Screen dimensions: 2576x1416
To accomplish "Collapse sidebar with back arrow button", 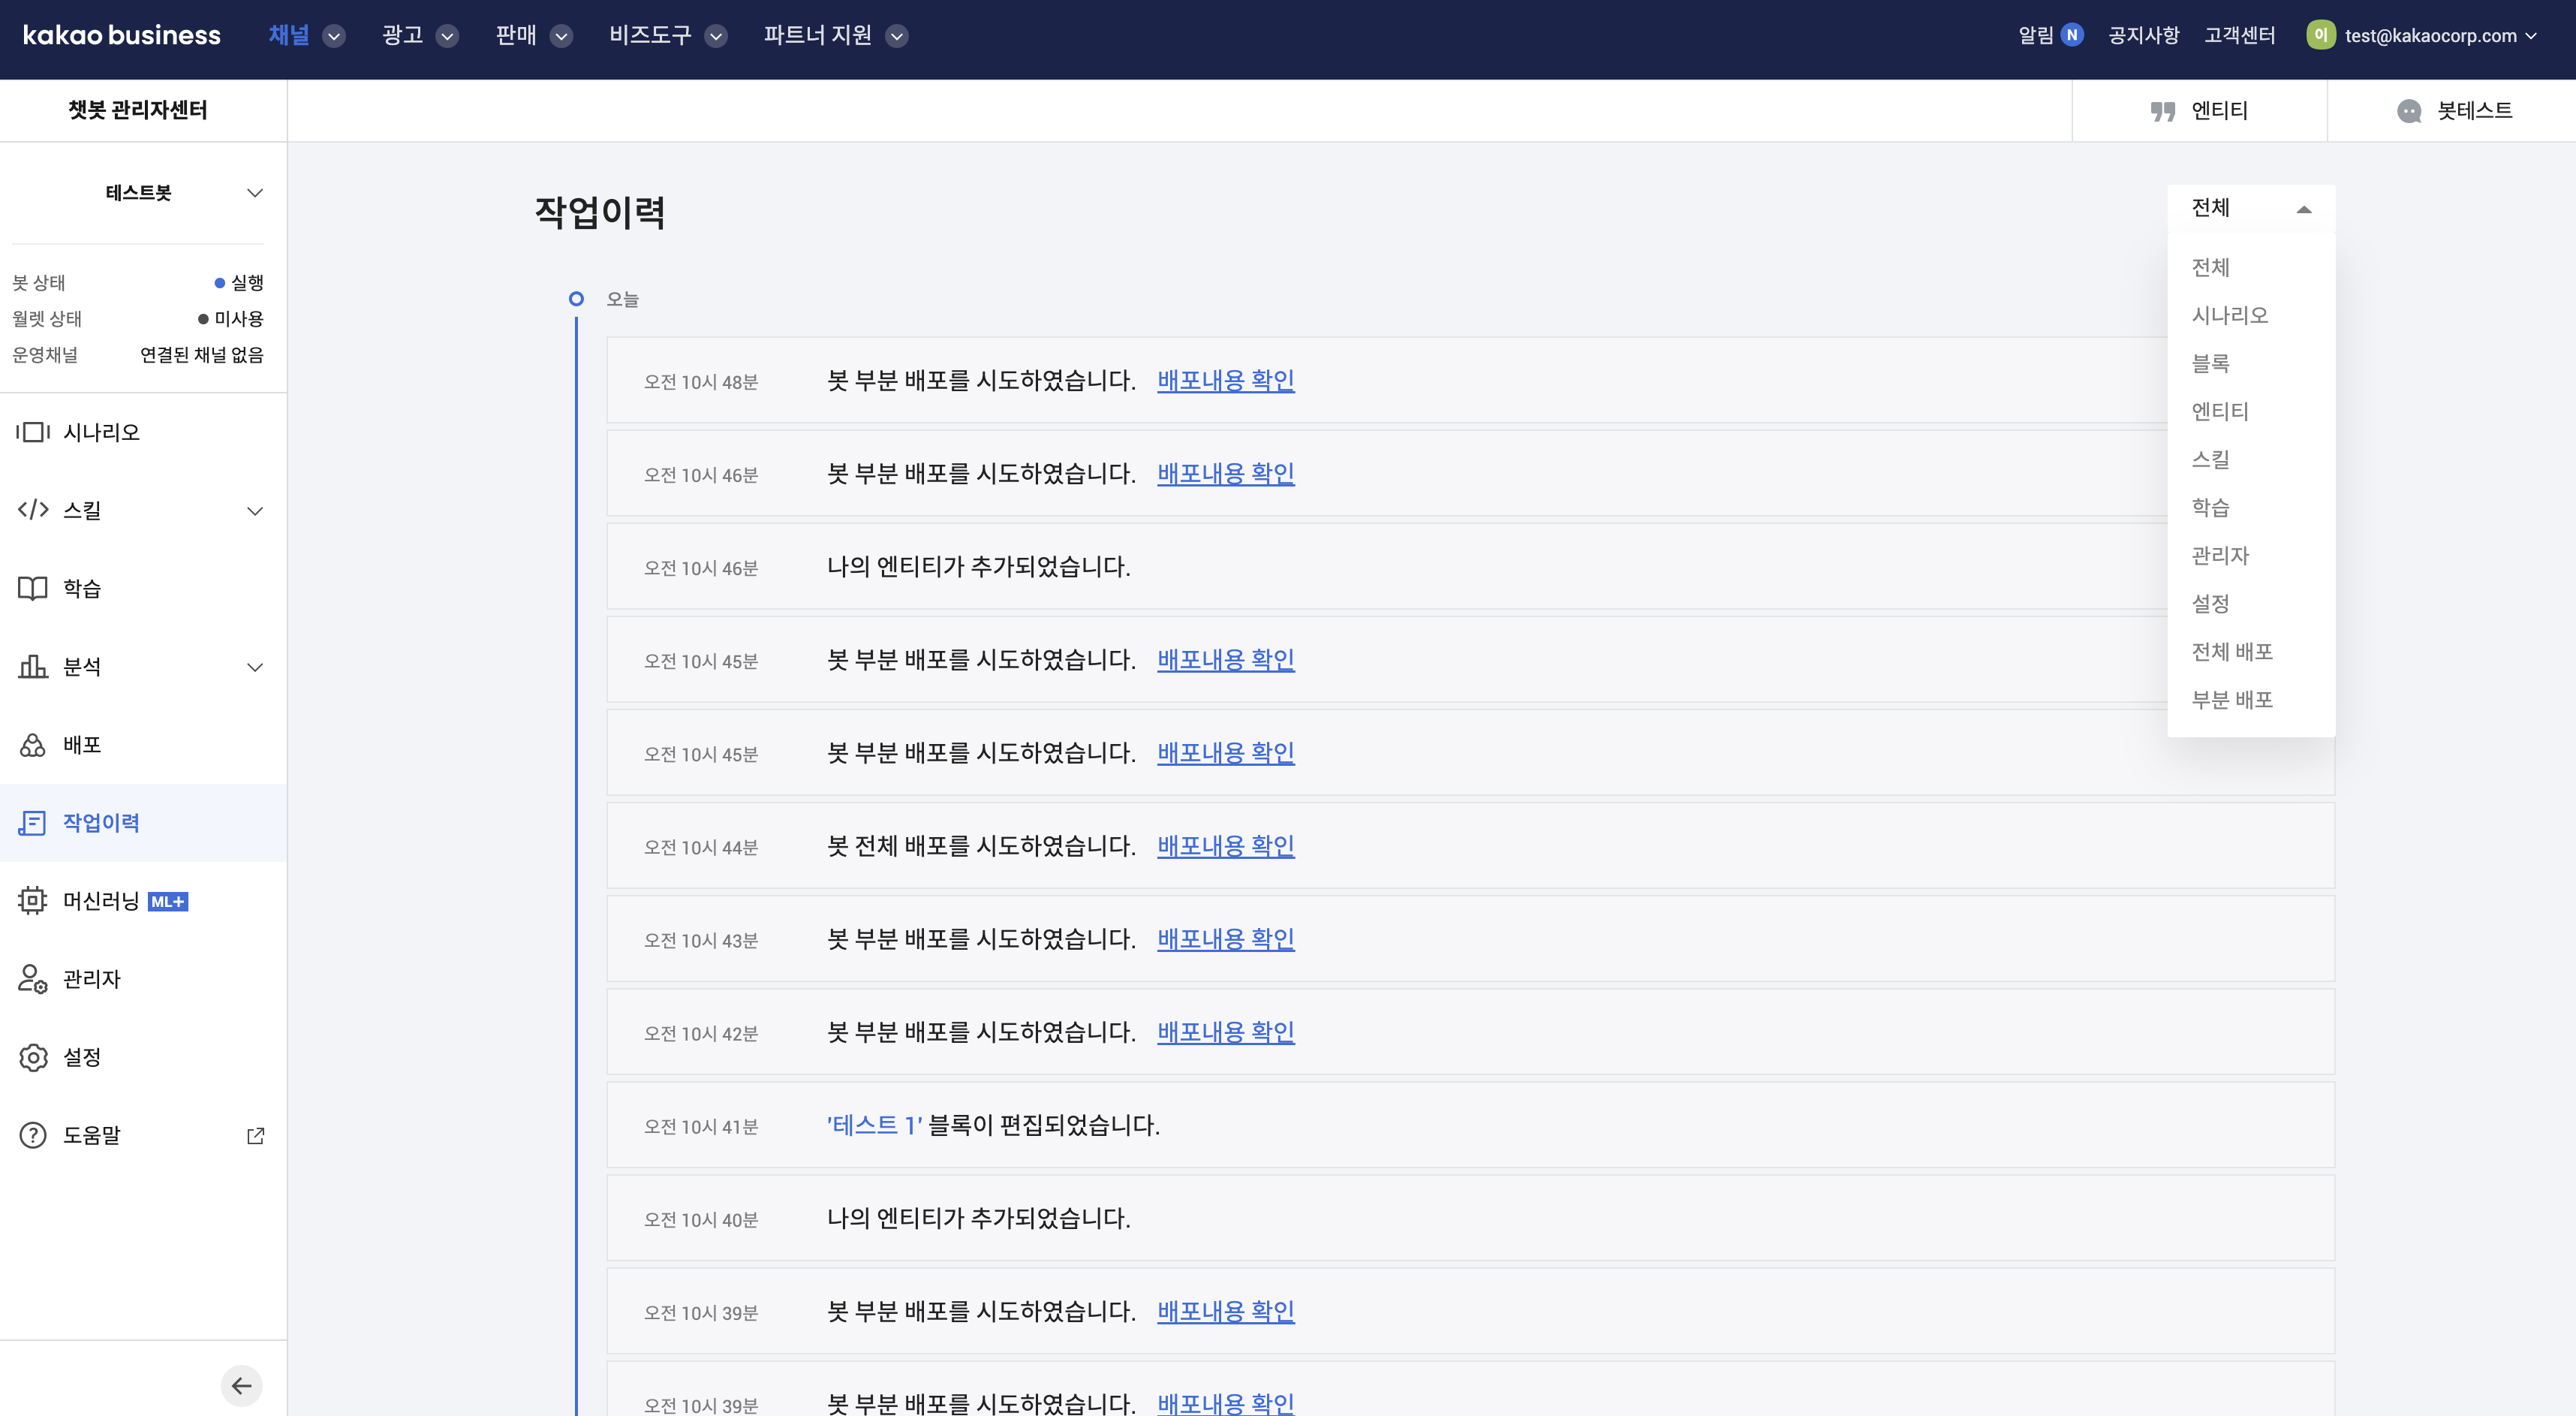I will (x=241, y=1385).
